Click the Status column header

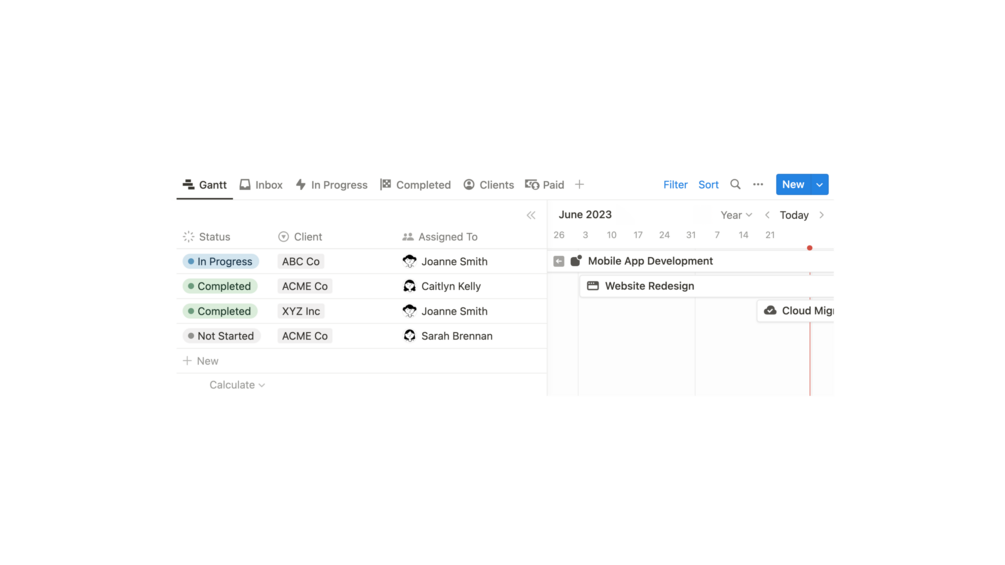[206, 237]
